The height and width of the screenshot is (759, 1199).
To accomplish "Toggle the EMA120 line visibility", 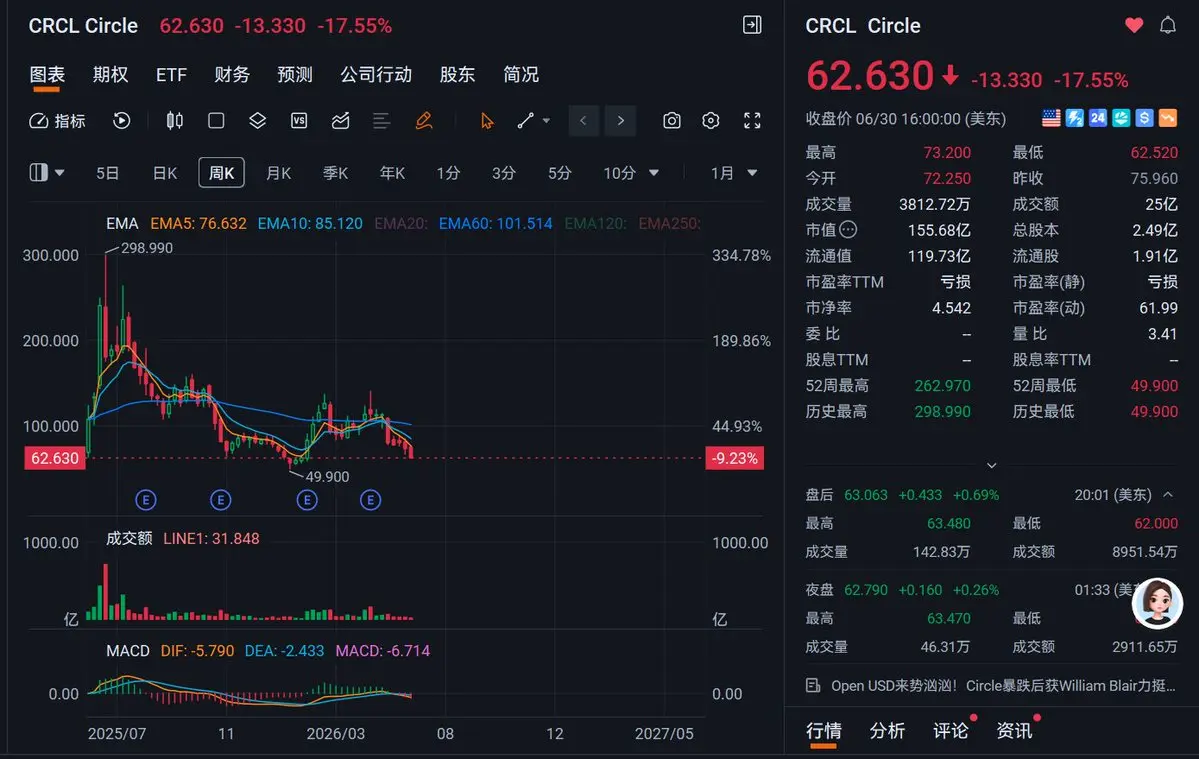I will pyautogui.click(x=596, y=223).
